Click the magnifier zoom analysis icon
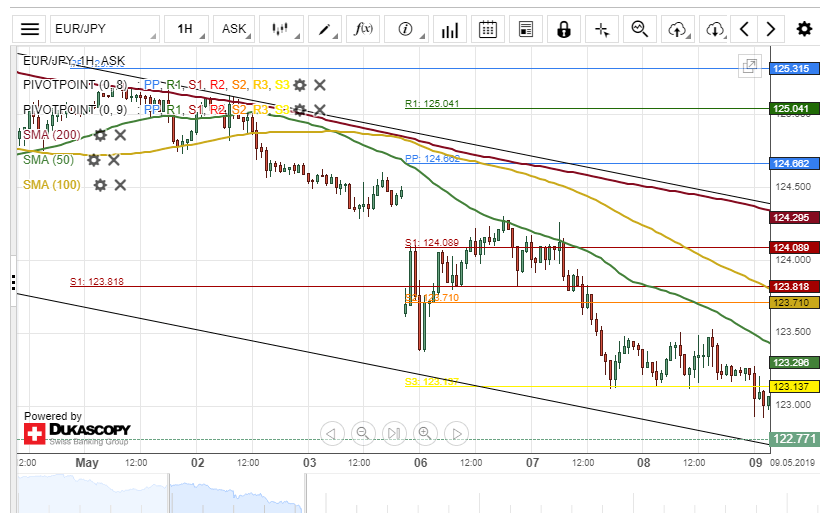 coord(640,29)
